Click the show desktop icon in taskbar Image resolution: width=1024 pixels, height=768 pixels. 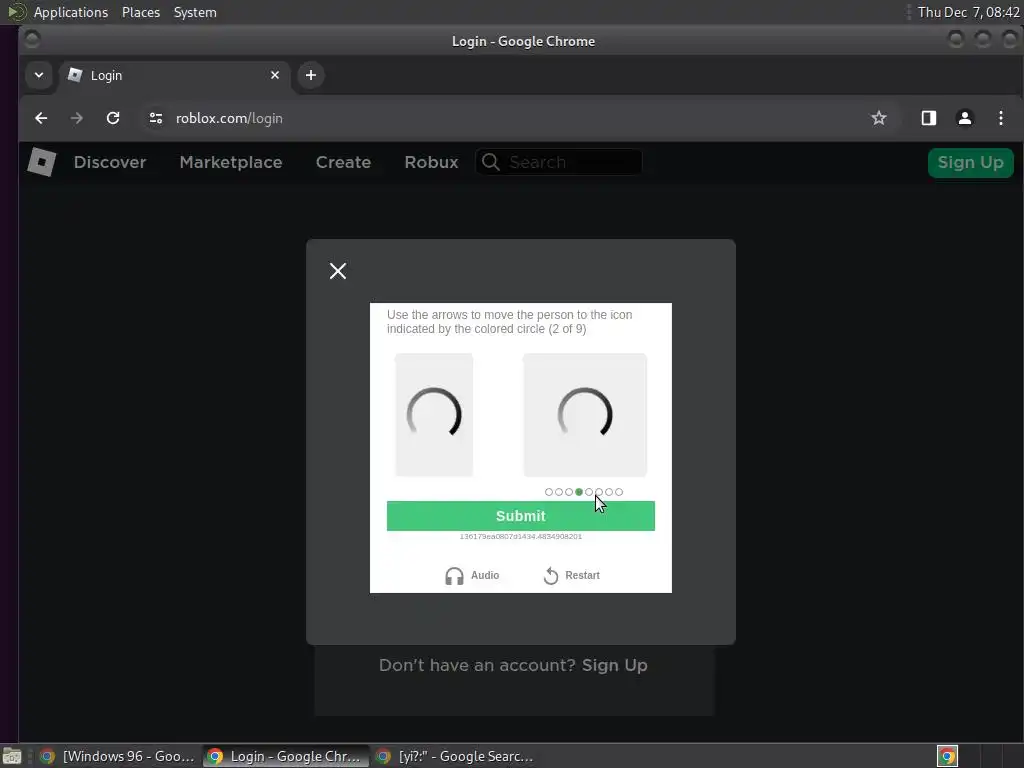click(x=12, y=756)
